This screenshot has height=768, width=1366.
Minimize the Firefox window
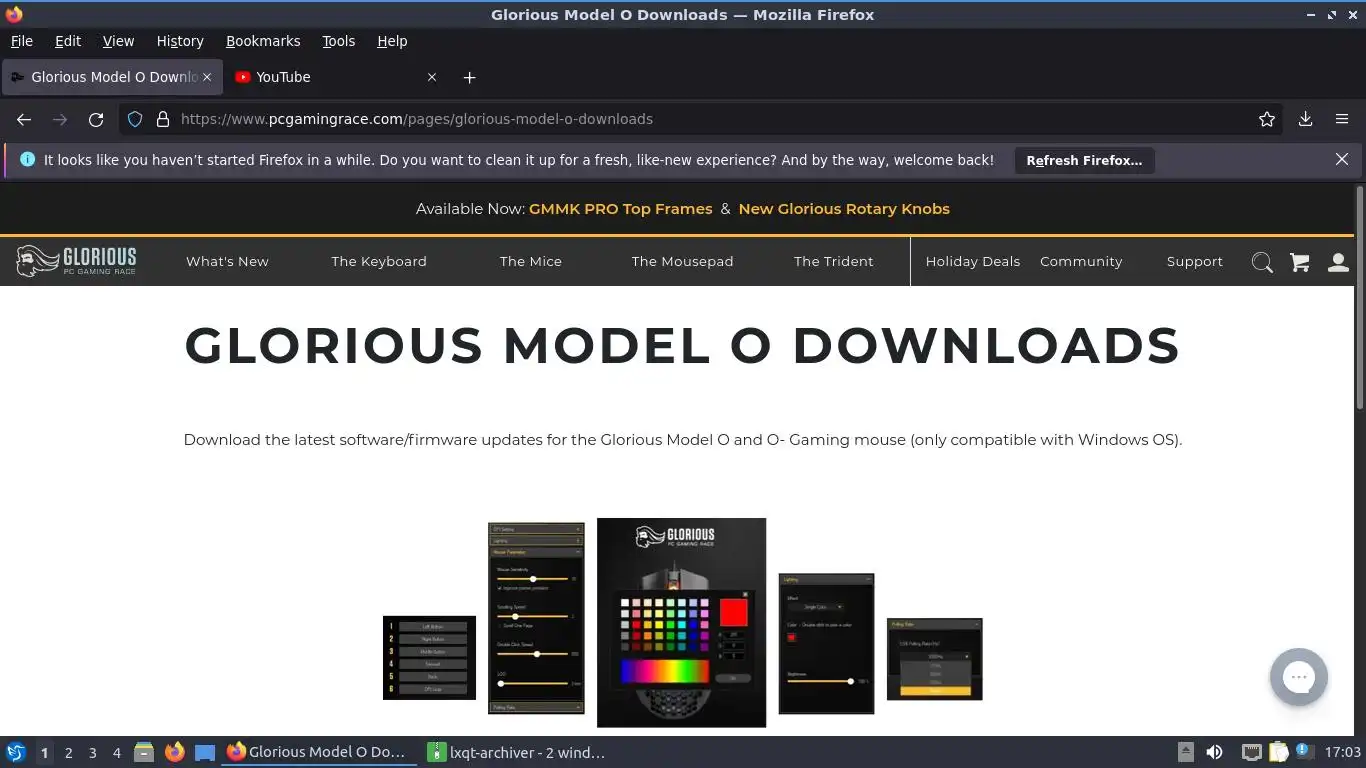(1312, 15)
